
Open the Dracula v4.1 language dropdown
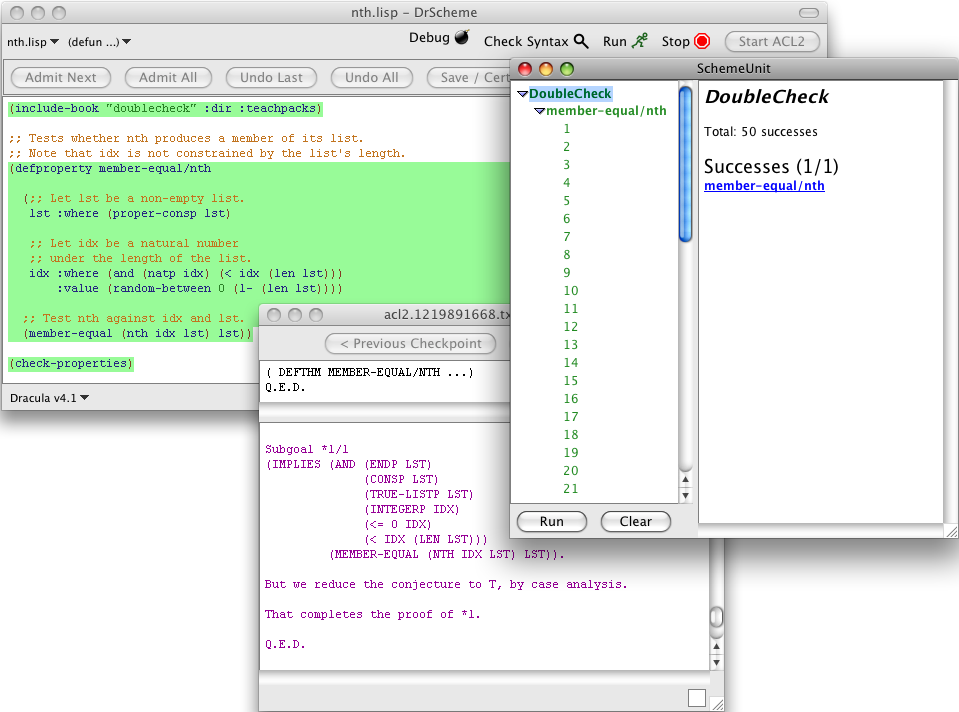pyautogui.click(x=50, y=398)
